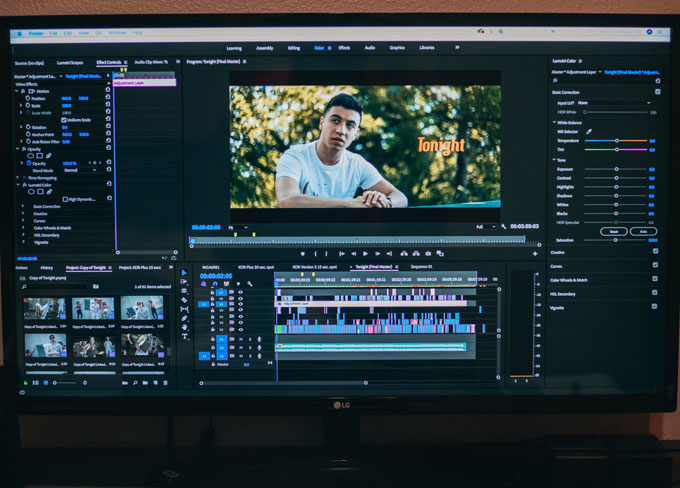
Task: Click the Export Frame camera icon
Action: tap(428, 254)
